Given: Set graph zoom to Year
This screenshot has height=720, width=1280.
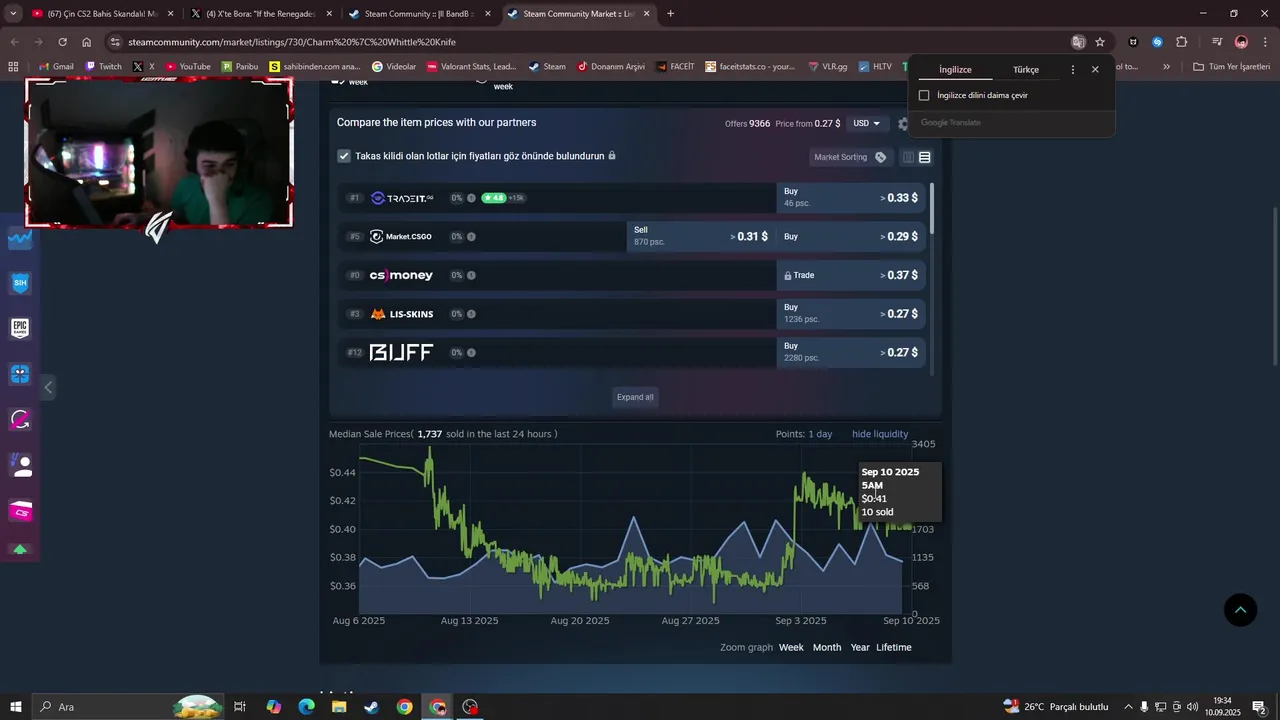Looking at the screenshot, I should [860, 647].
